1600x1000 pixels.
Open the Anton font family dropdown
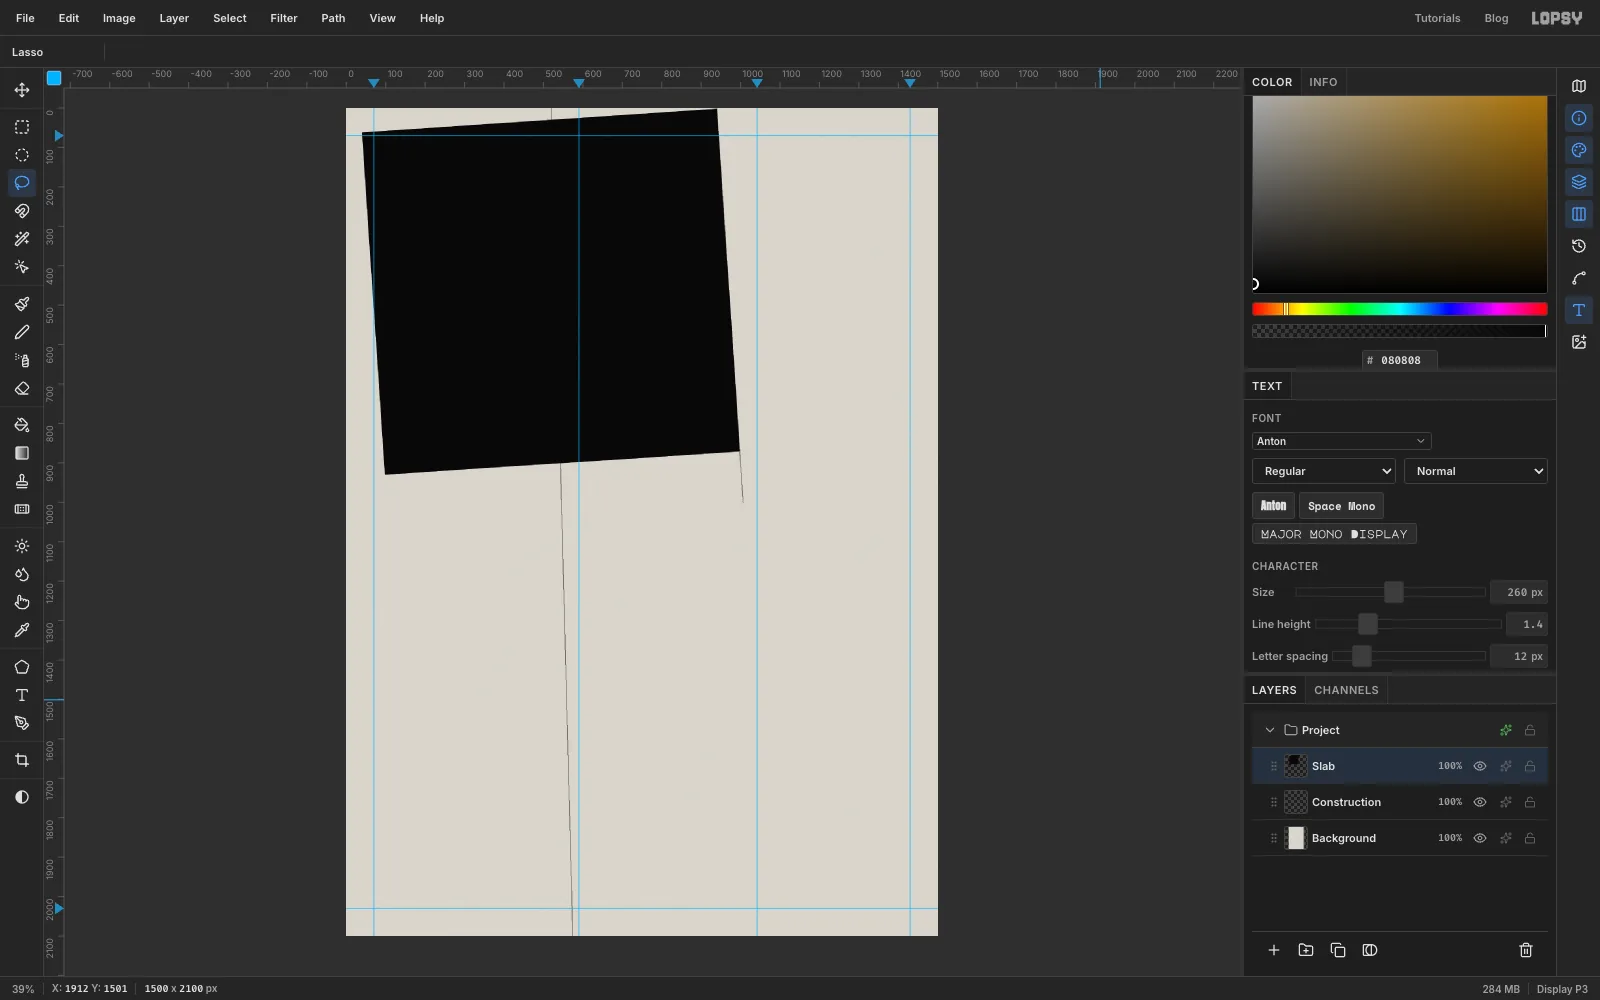1341,441
